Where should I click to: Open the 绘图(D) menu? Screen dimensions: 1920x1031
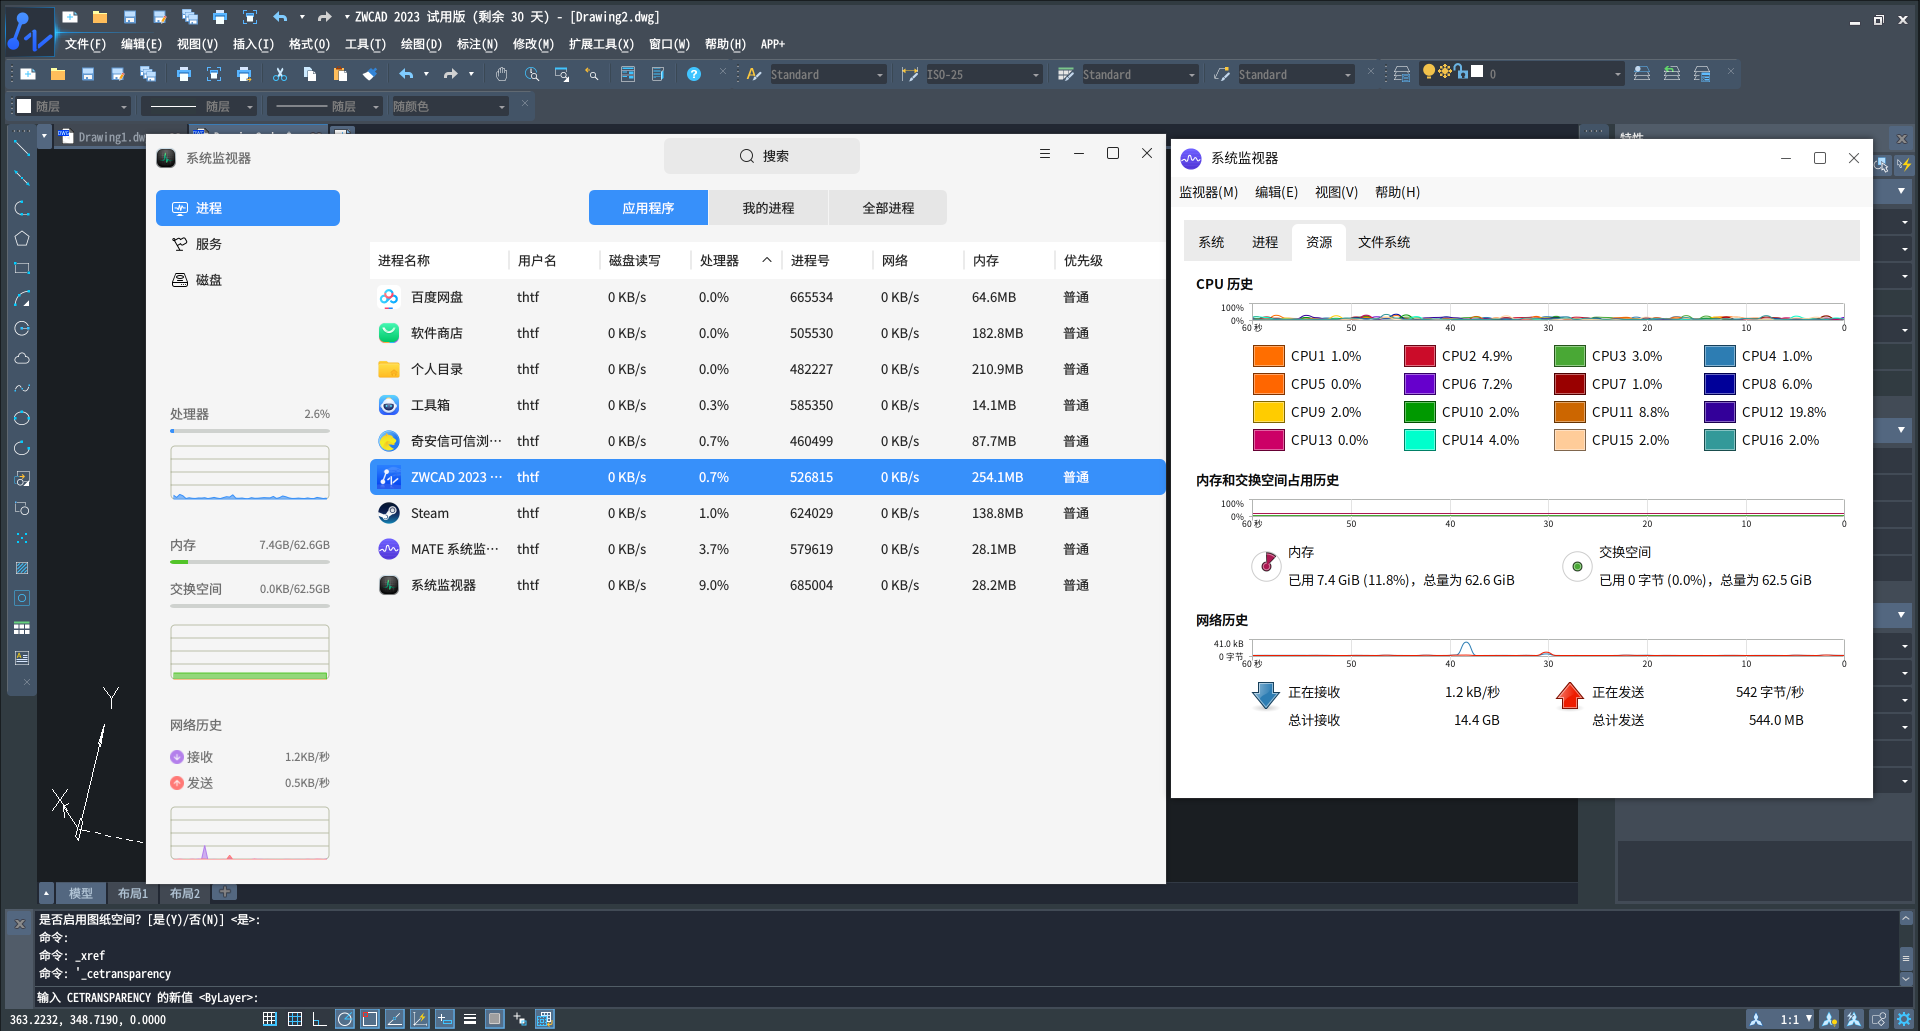[x=420, y=44]
